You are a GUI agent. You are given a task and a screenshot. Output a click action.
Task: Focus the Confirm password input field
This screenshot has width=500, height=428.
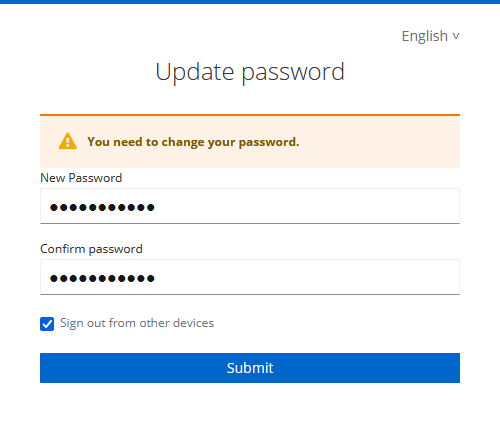tap(250, 277)
